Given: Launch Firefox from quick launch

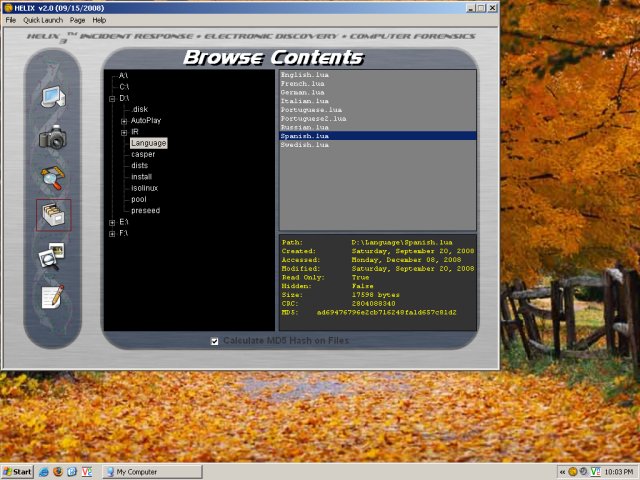Looking at the screenshot, I should click(x=58, y=472).
